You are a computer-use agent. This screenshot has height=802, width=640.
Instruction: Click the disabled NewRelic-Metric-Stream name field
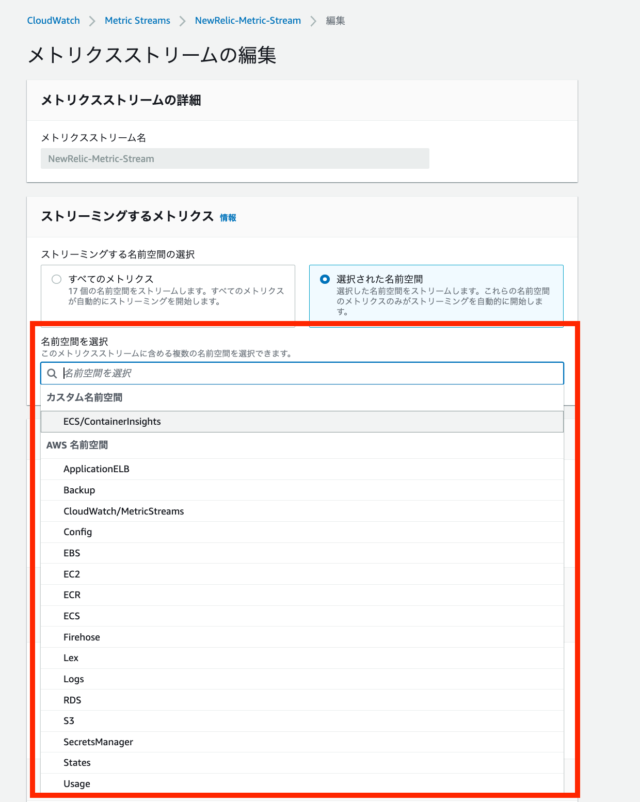(x=235, y=159)
